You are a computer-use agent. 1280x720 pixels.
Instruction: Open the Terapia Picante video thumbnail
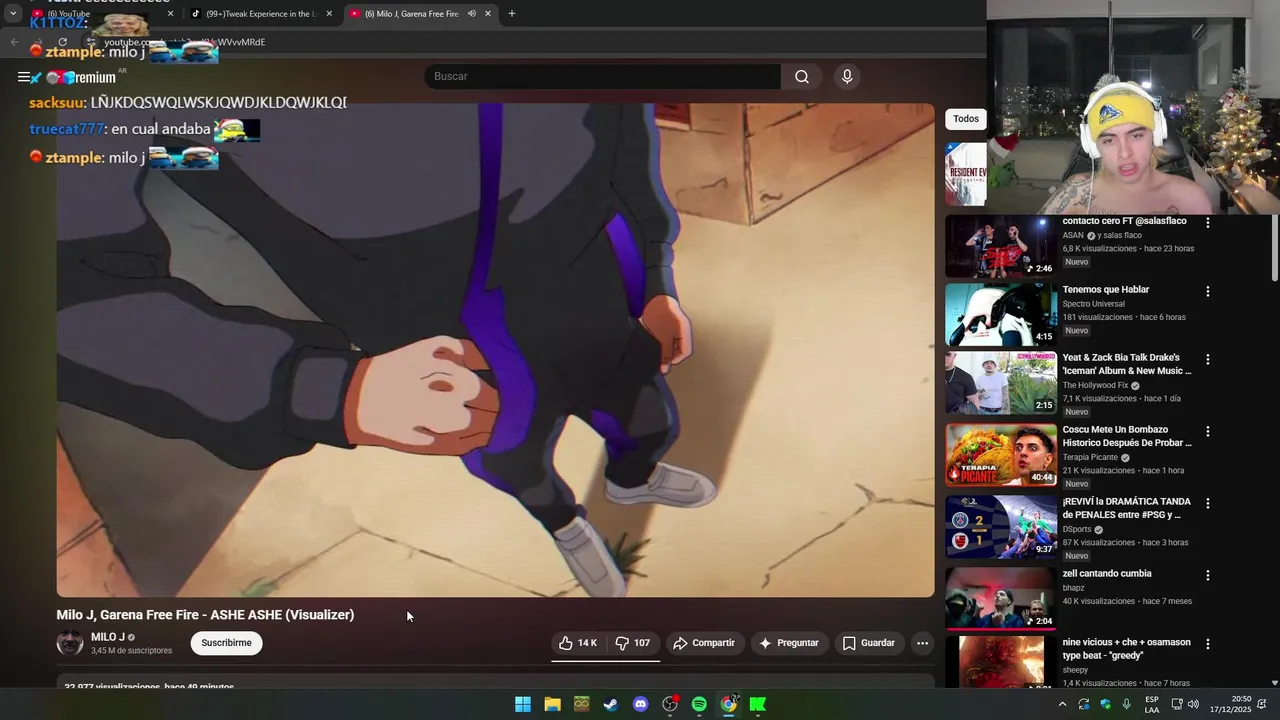1001,455
